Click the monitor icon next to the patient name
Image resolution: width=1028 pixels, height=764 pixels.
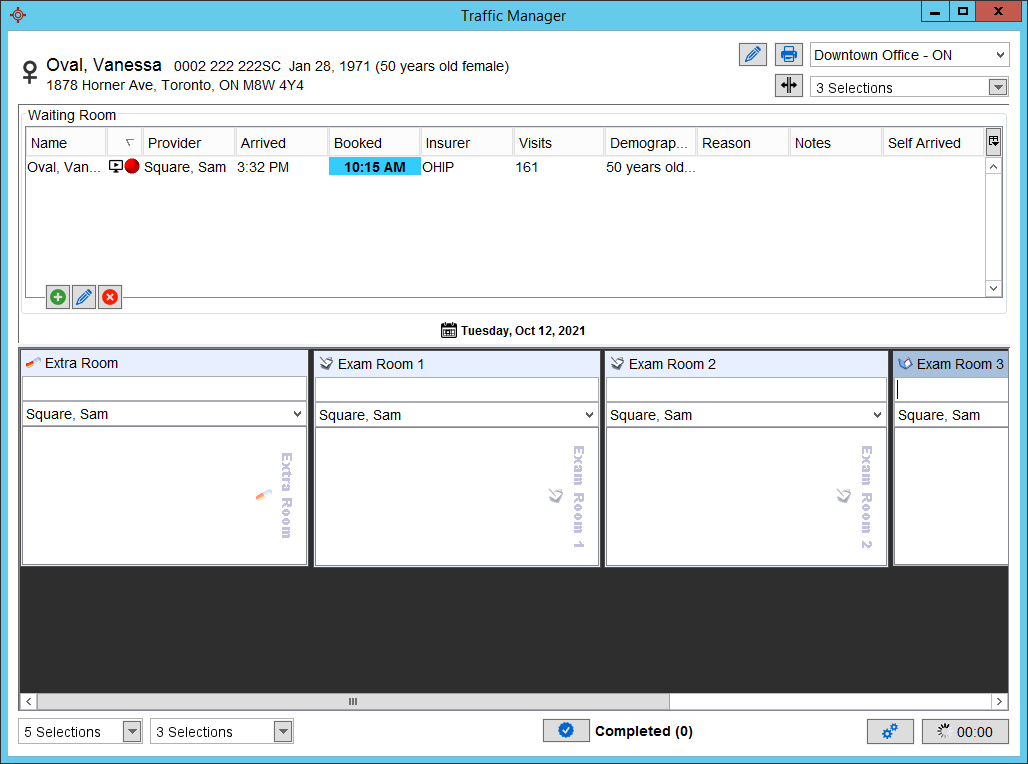[114, 167]
